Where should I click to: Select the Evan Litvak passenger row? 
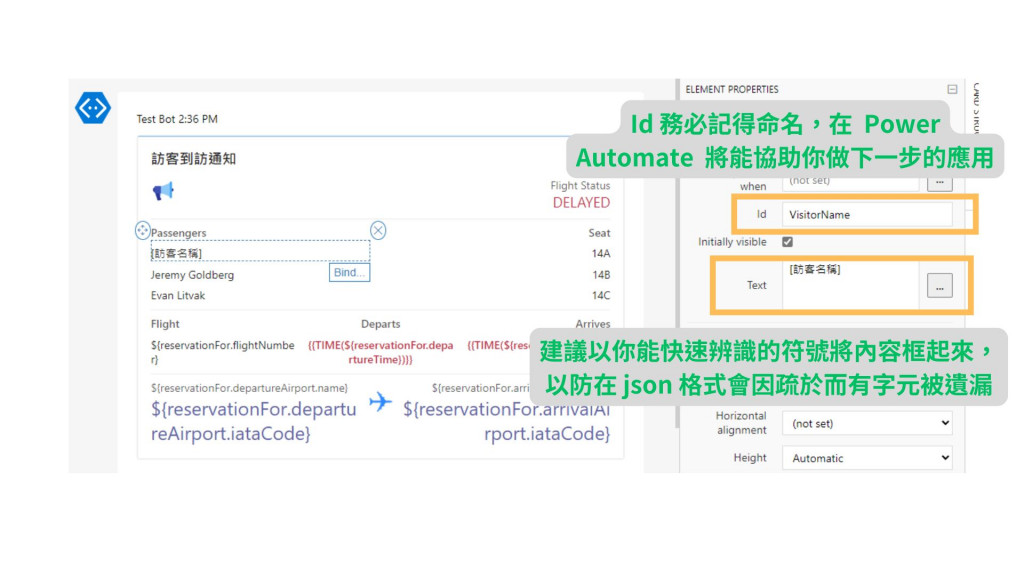[x=178, y=295]
